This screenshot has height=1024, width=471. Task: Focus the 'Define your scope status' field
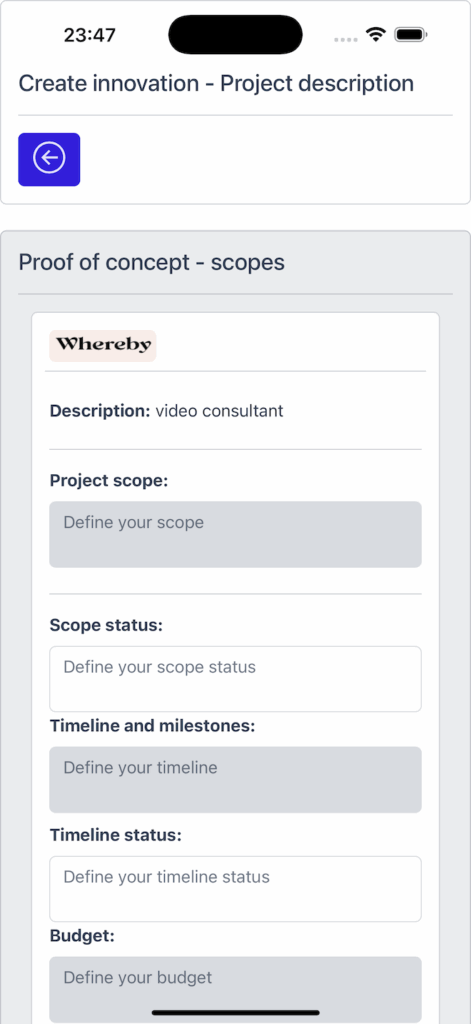pos(235,679)
